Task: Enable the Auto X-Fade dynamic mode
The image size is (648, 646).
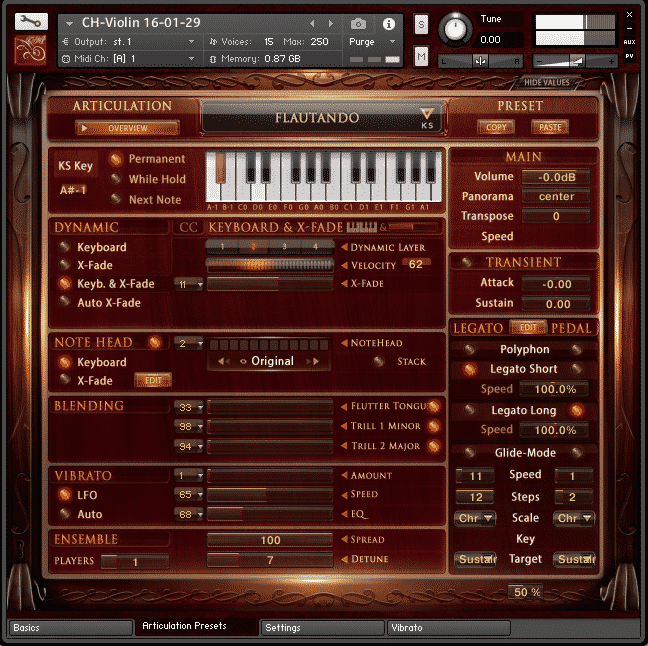Action: click(65, 302)
